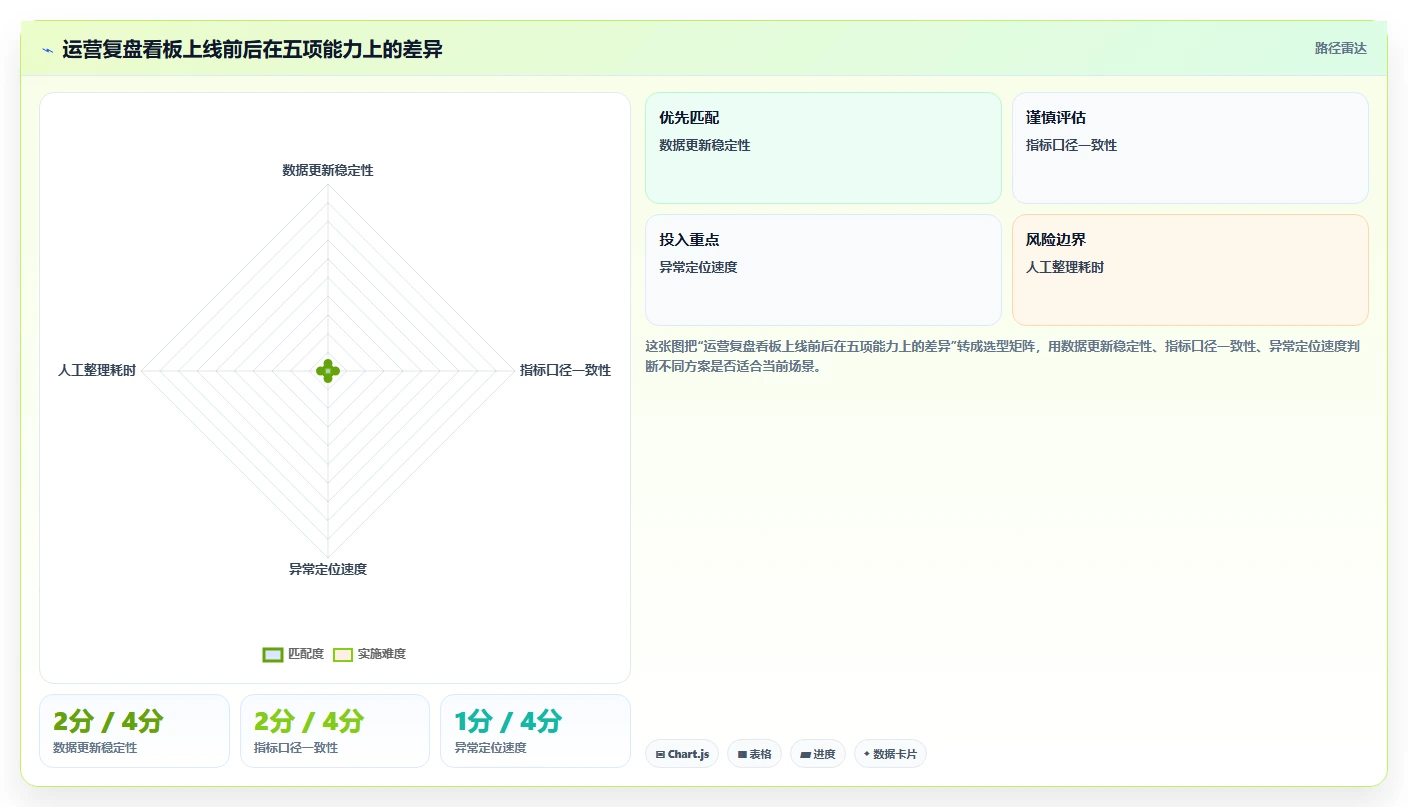Click 指标口径一致性 text in 谨慎评估 card
This screenshot has width=1408, height=807.
[1072, 146]
